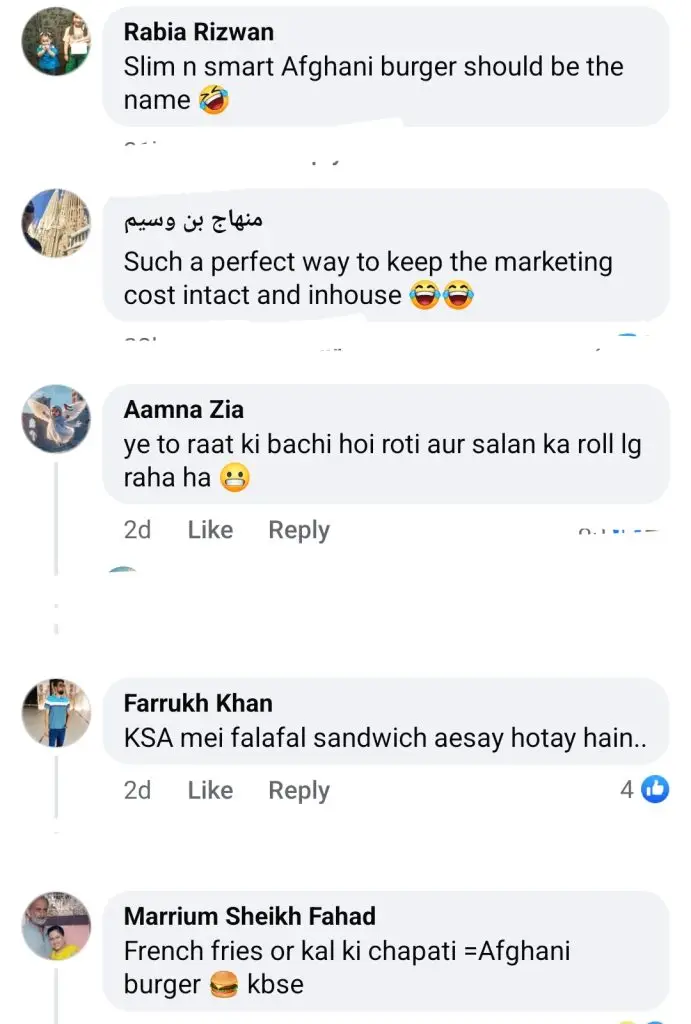
Task: Select the 'French fries or kal ki chapati' comment
Action: (x=346, y=967)
